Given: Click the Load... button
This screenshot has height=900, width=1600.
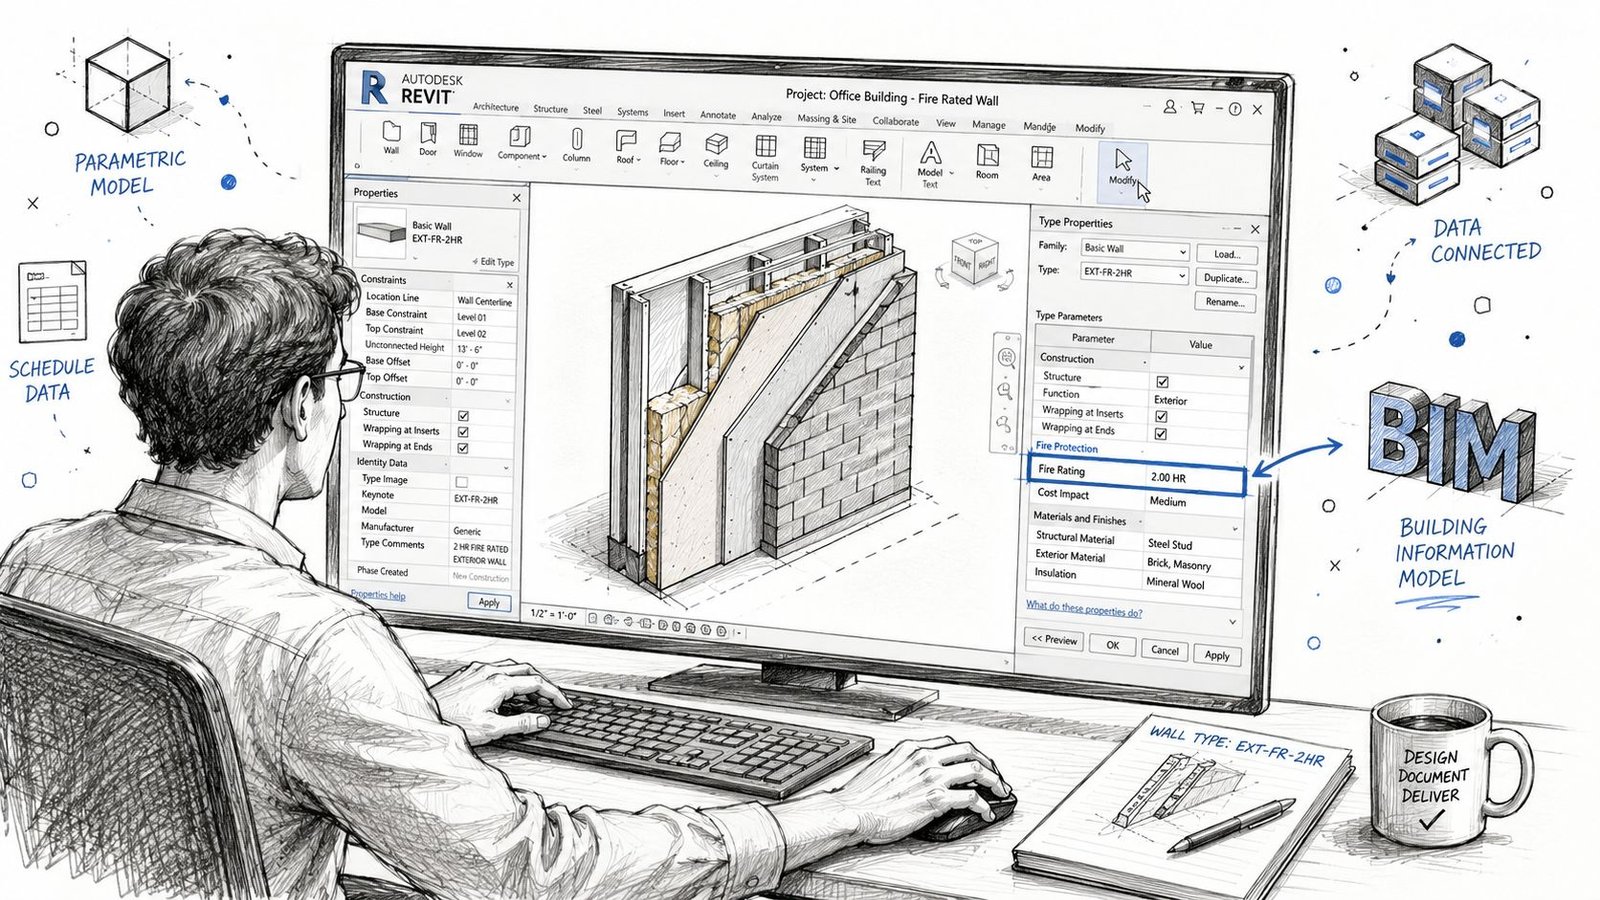Looking at the screenshot, I should click(x=1227, y=254).
